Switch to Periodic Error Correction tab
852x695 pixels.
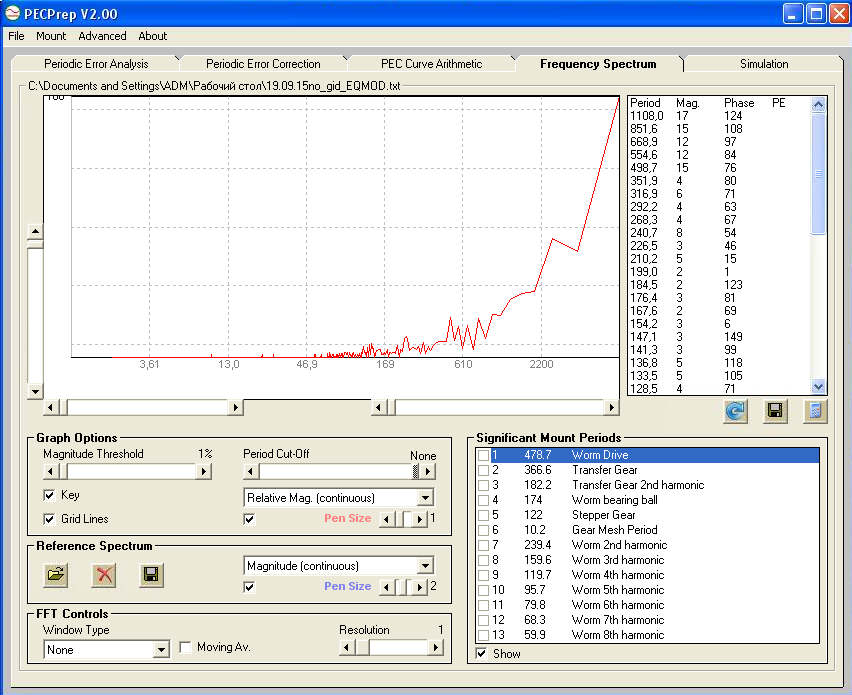(x=263, y=64)
